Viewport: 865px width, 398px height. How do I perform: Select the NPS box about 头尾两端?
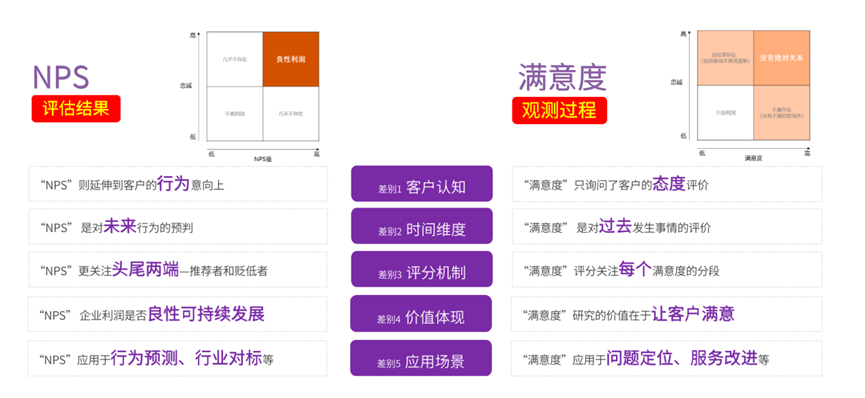click(178, 270)
